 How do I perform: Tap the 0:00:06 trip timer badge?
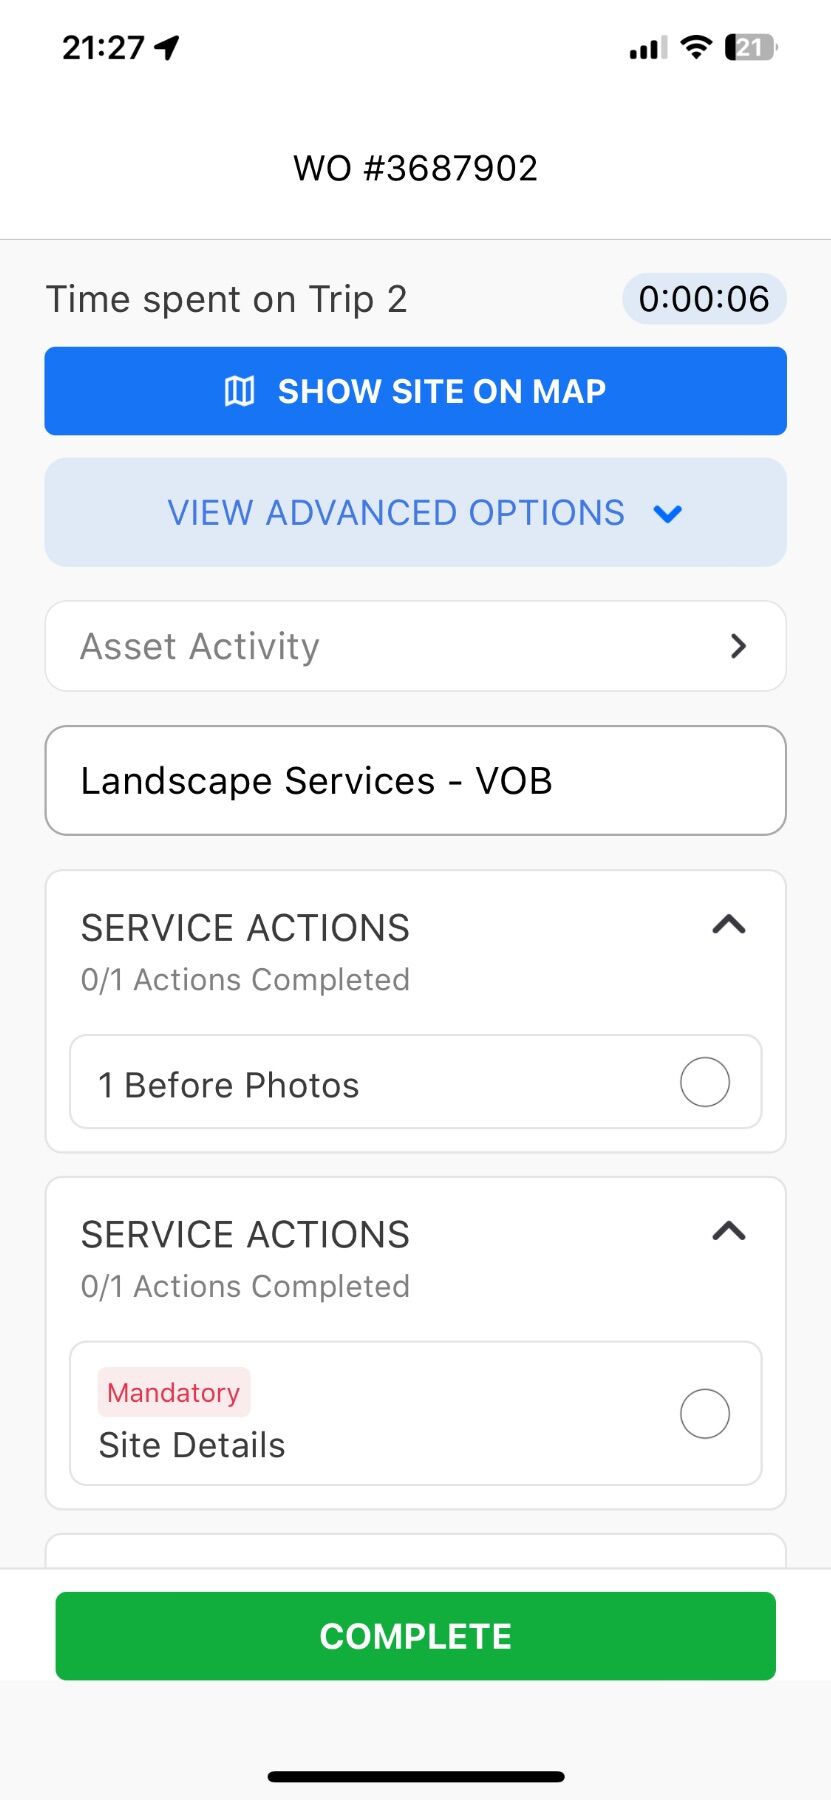click(x=704, y=299)
